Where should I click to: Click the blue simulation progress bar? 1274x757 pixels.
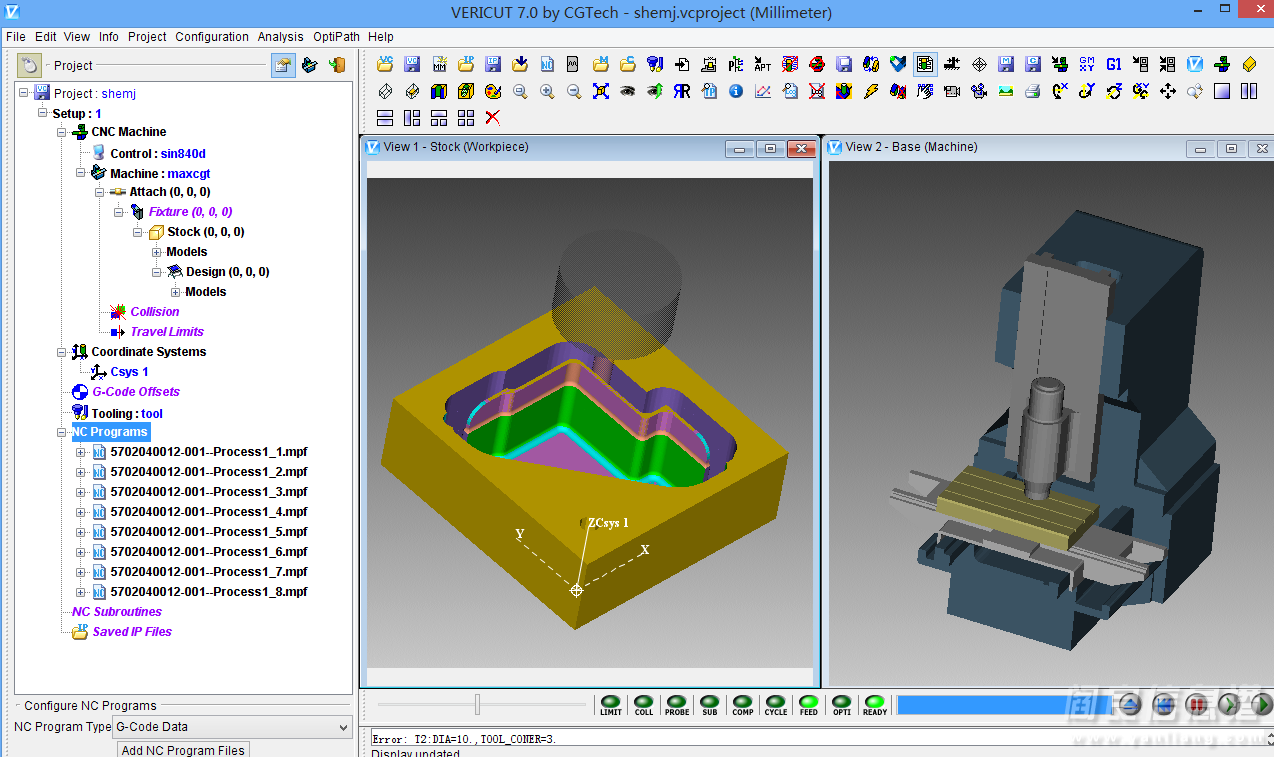pyautogui.click(x=1004, y=705)
